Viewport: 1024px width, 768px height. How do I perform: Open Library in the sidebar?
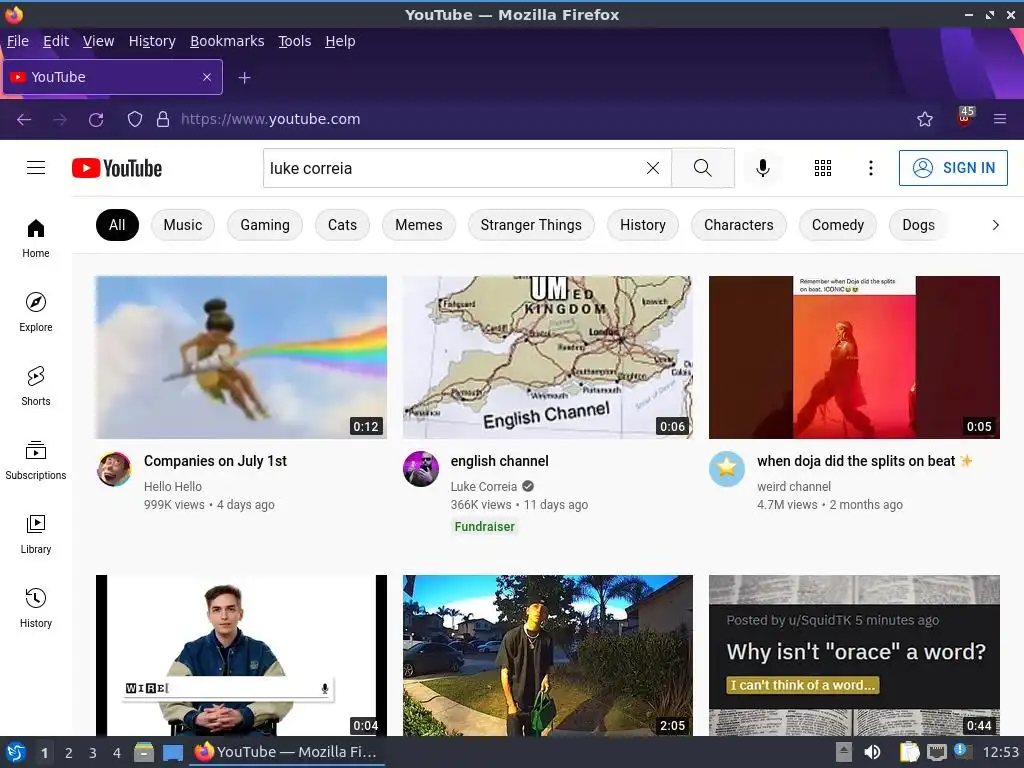[x=36, y=534]
